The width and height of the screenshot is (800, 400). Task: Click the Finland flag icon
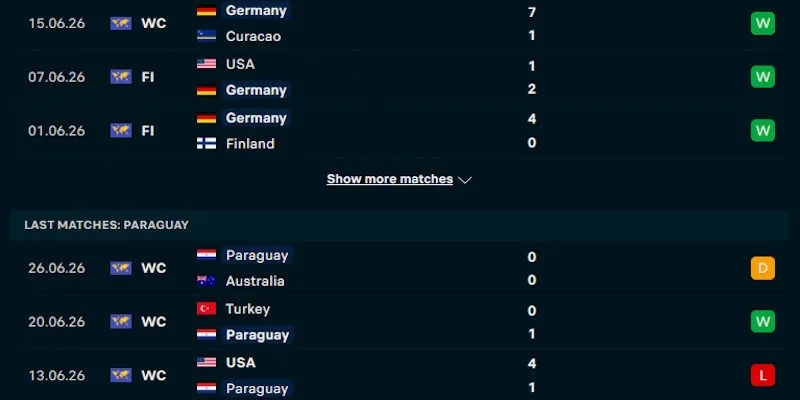click(x=207, y=143)
